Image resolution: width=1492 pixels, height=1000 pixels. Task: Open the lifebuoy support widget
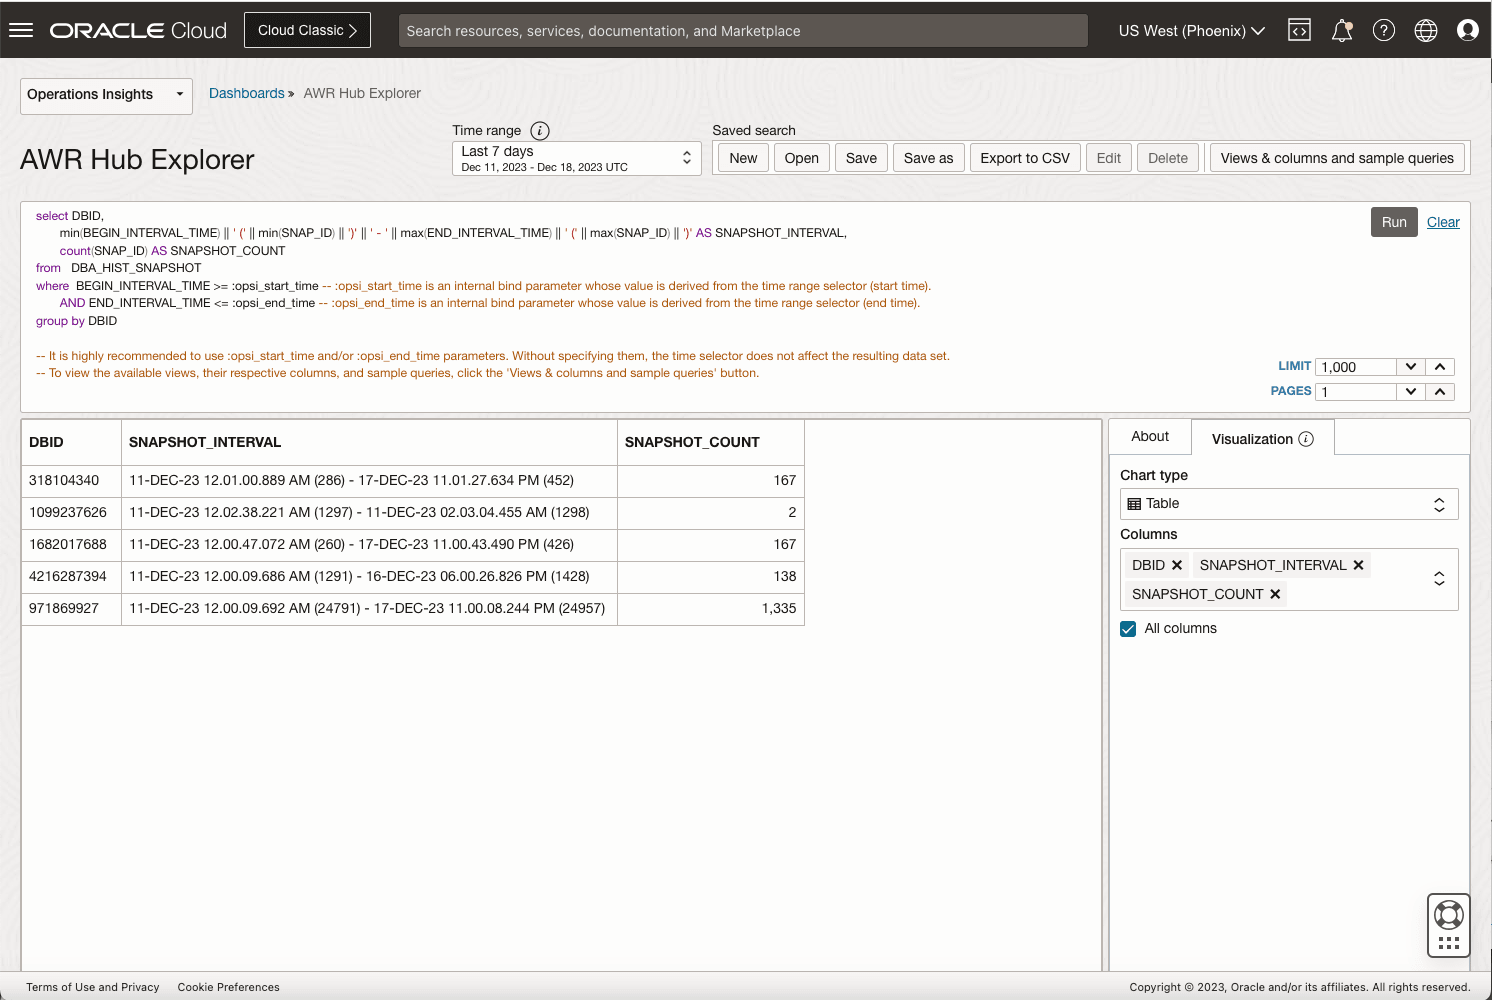(1448, 913)
